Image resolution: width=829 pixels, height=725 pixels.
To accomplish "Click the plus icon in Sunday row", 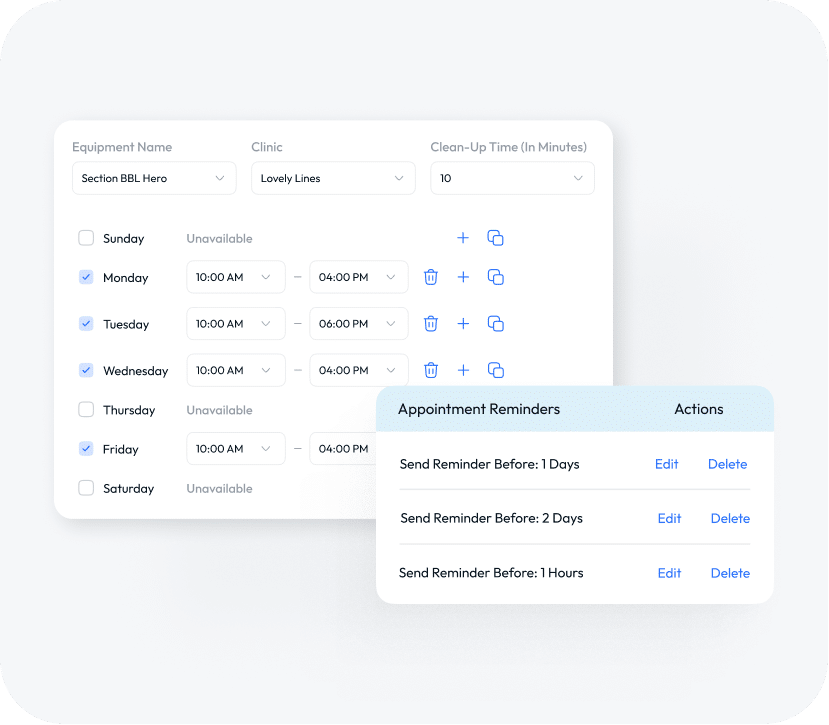I will coord(463,238).
